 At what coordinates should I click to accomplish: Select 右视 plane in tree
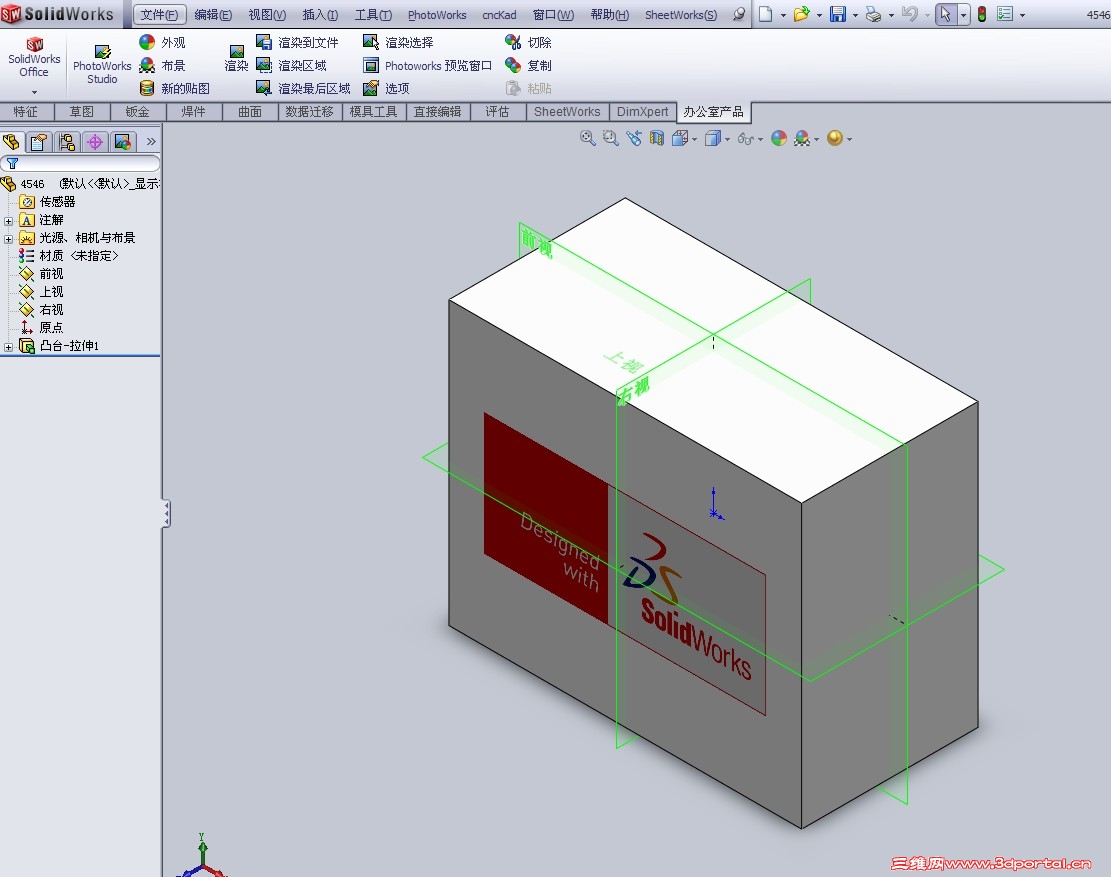41,310
